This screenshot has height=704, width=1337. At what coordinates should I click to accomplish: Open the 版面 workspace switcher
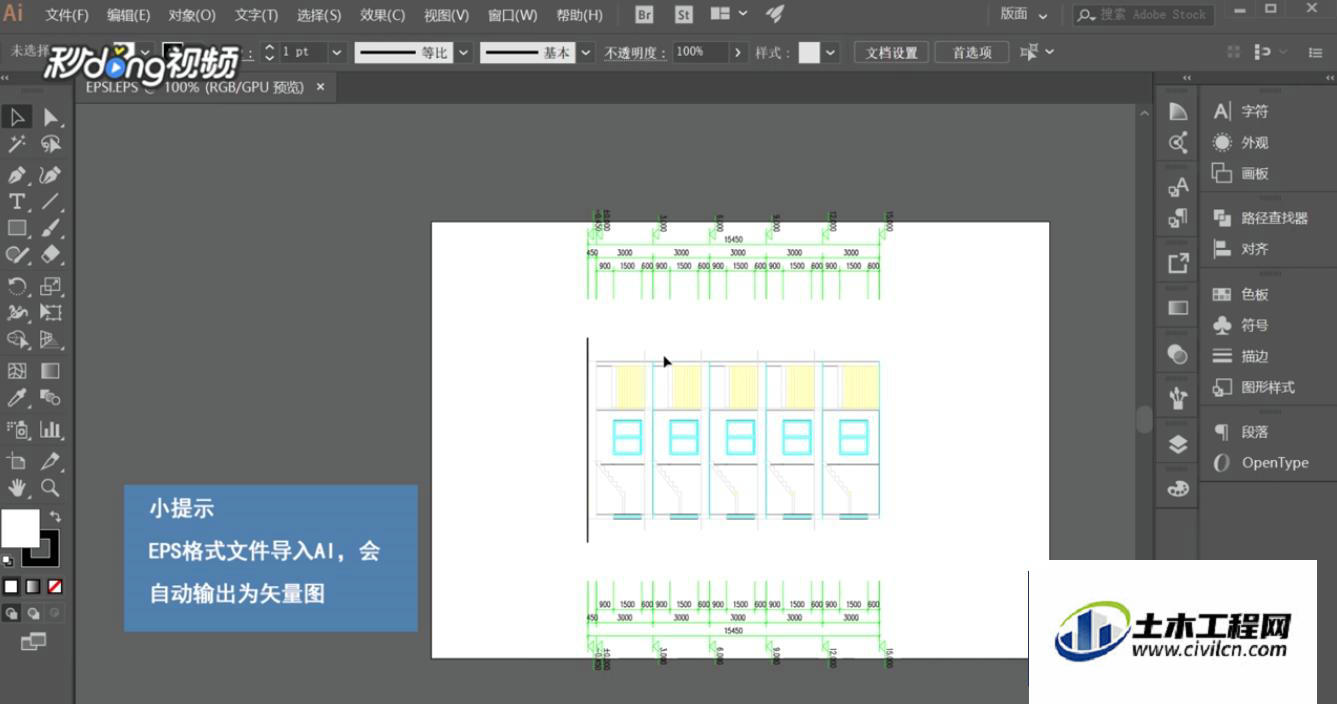1024,15
